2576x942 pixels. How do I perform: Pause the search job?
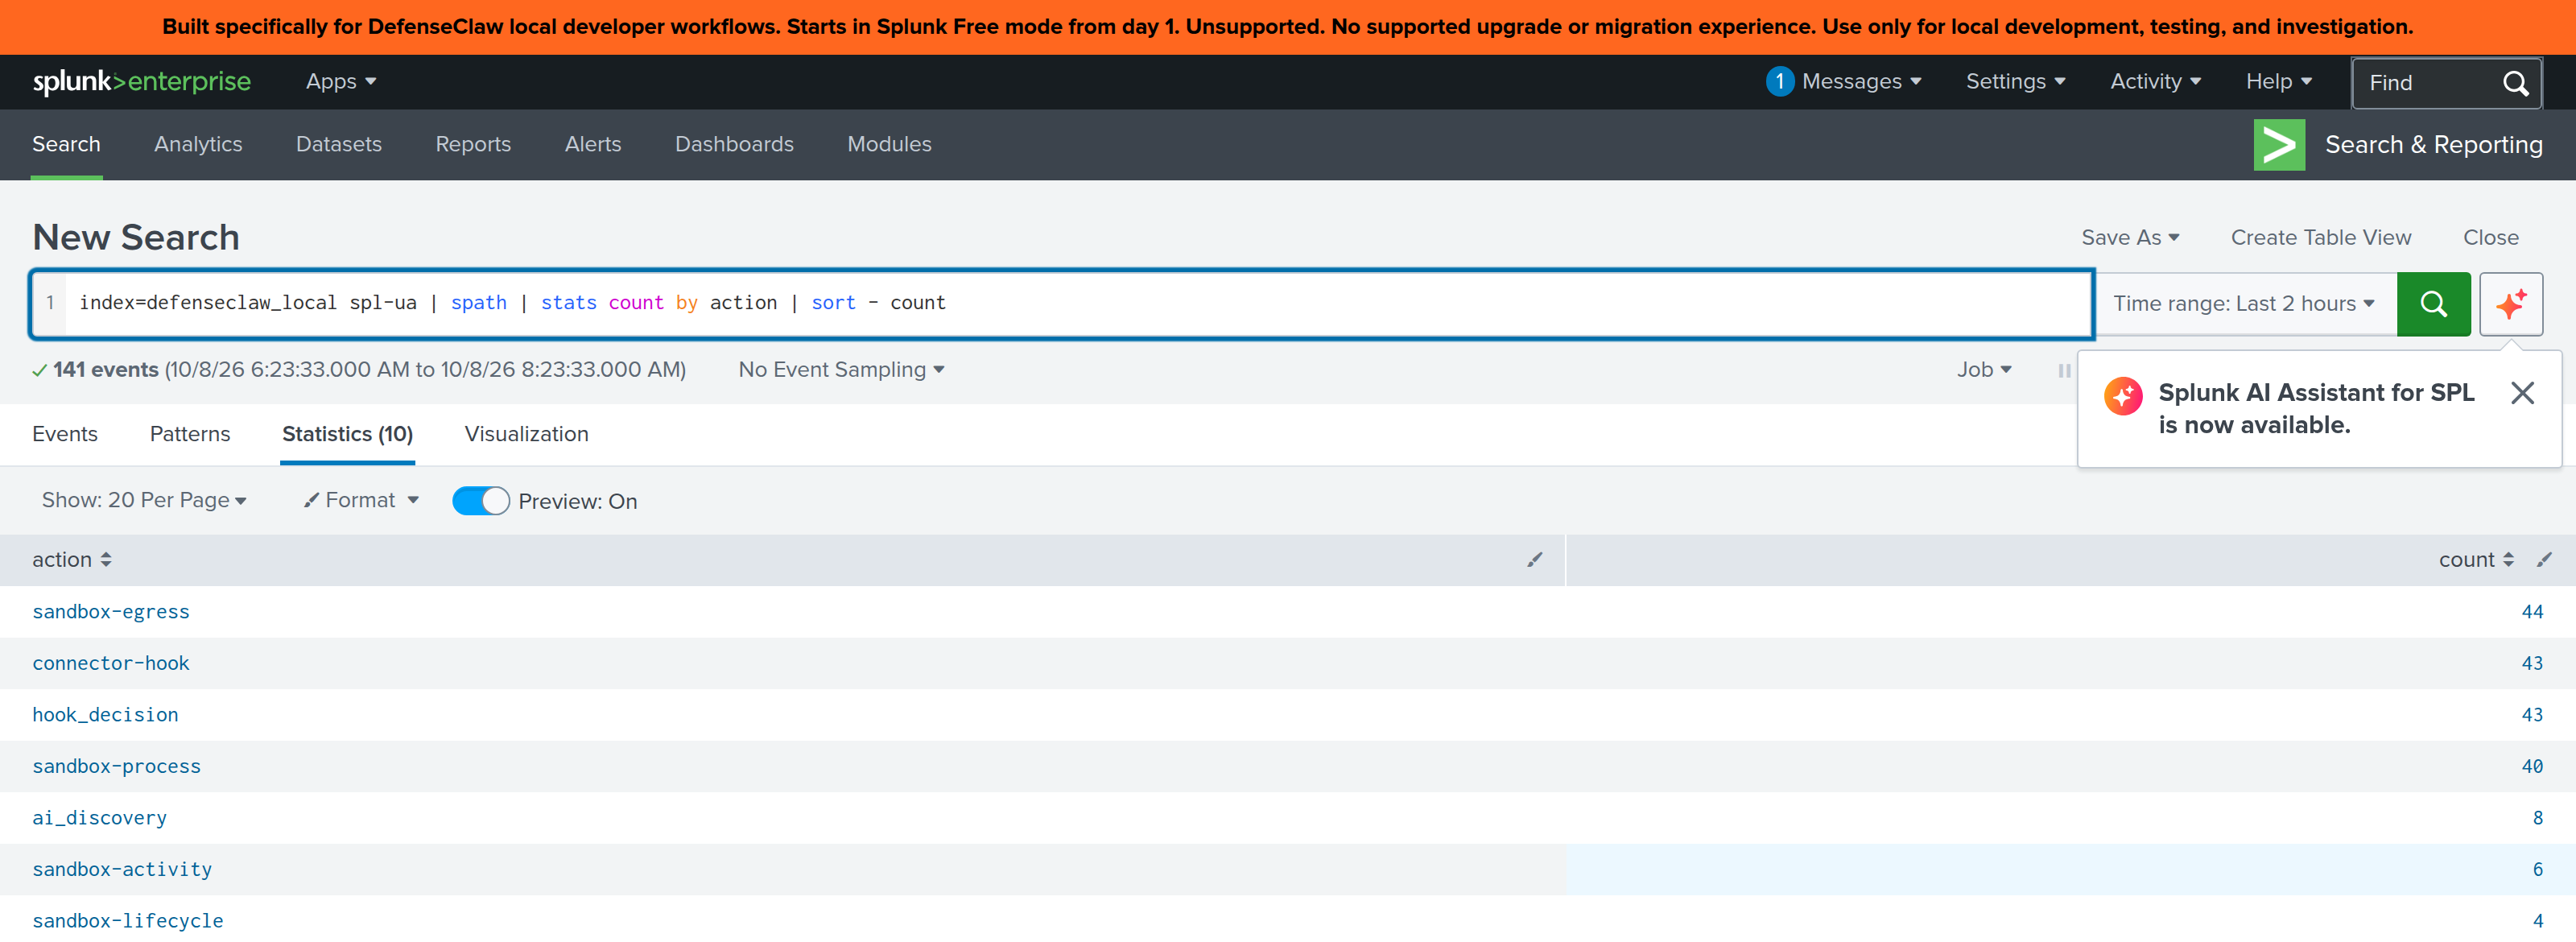pyautogui.click(x=2064, y=371)
